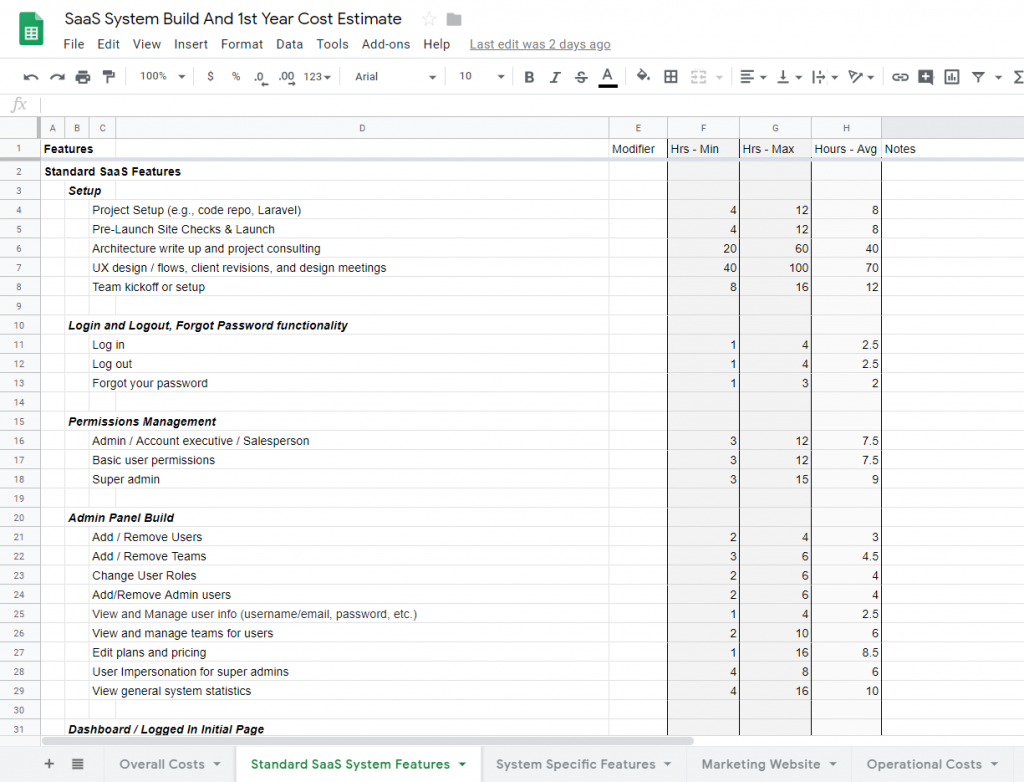The width and height of the screenshot is (1024, 782).
Task: Format as percent
Action: tap(236, 76)
